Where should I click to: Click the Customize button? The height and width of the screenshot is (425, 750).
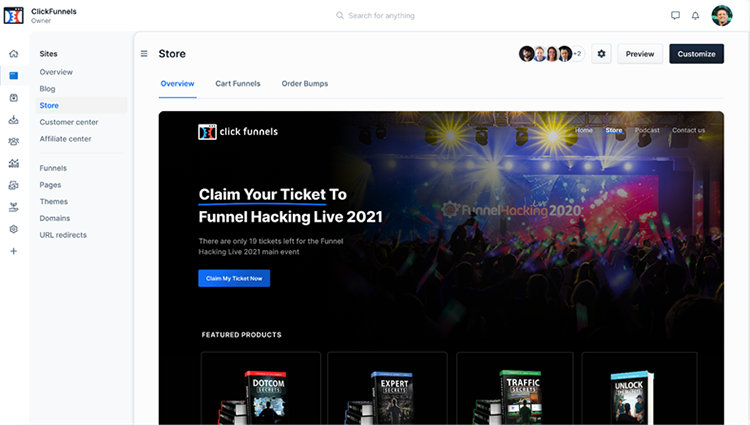[696, 54]
